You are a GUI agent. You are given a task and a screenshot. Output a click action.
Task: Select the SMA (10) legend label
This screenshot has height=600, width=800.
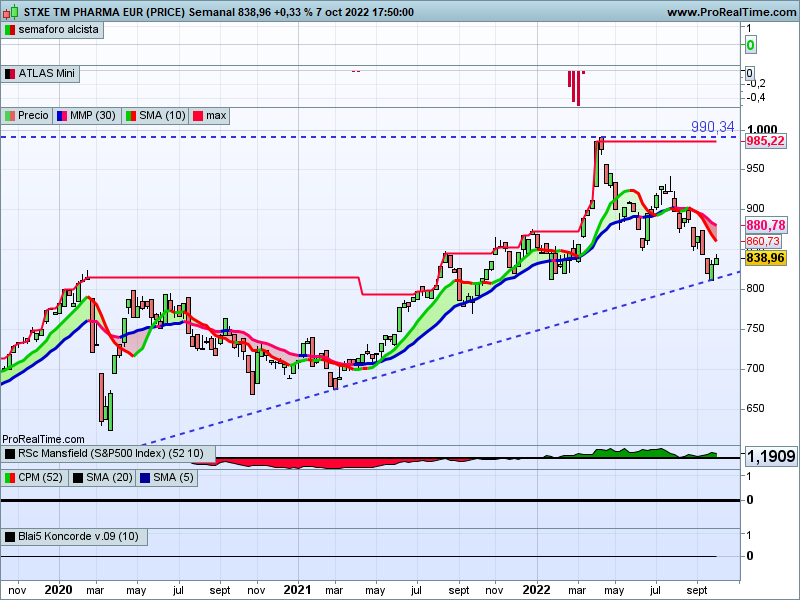click(x=162, y=116)
